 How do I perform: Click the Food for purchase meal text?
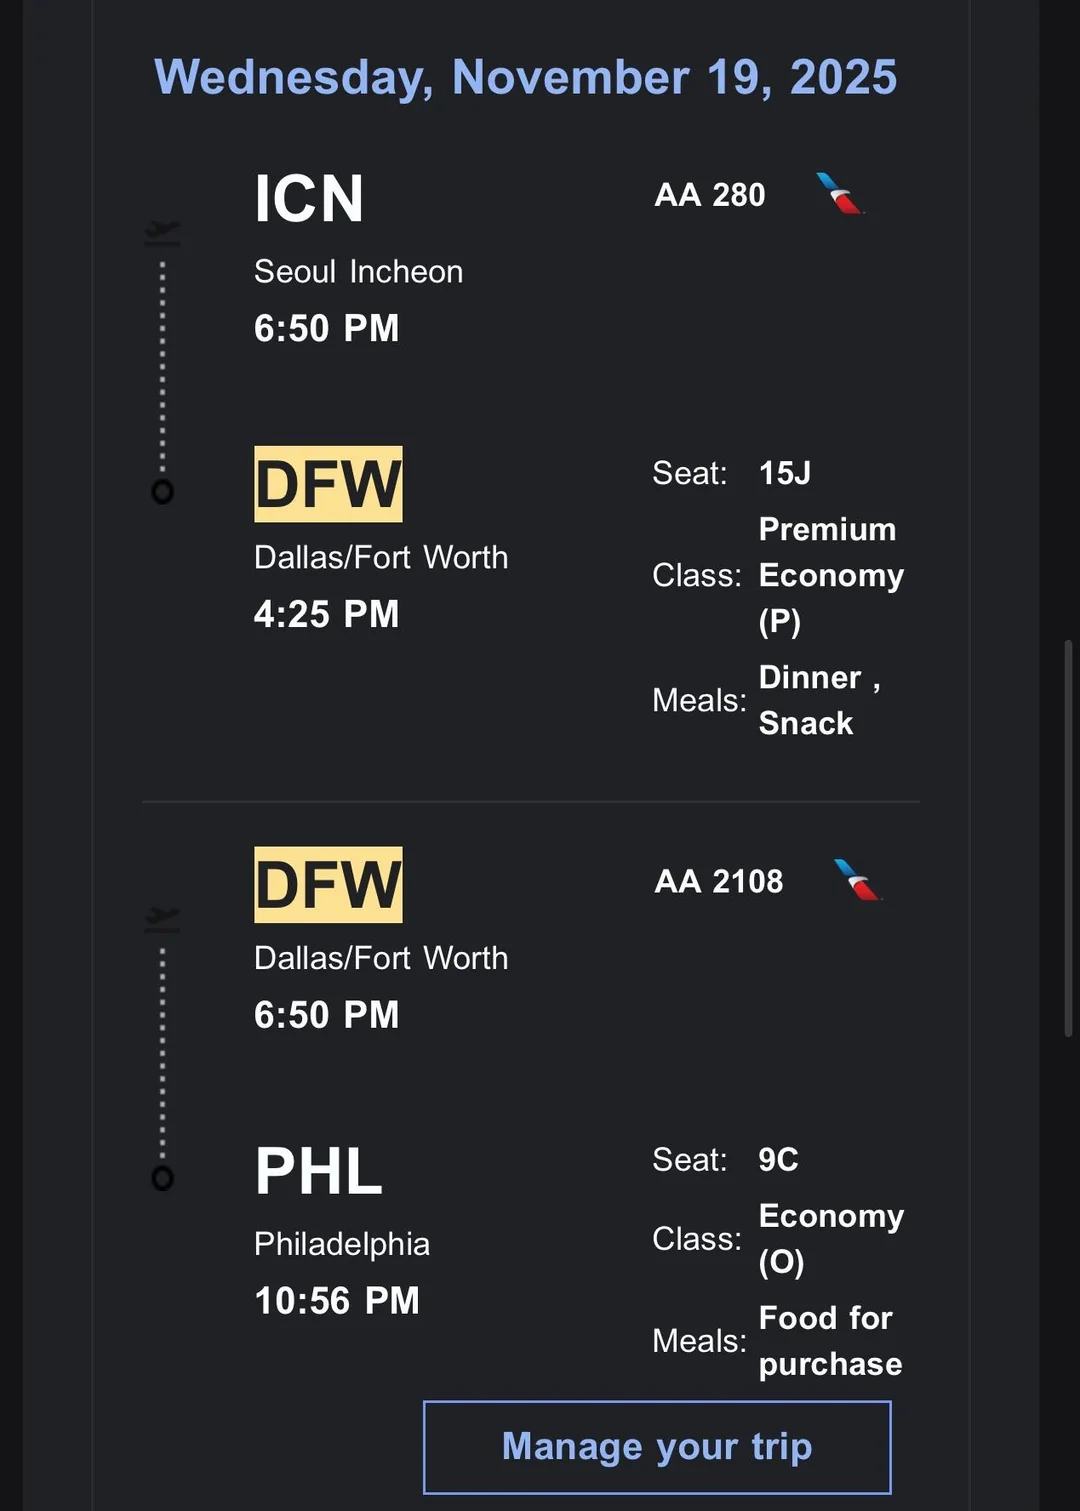pyautogui.click(x=830, y=1341)
